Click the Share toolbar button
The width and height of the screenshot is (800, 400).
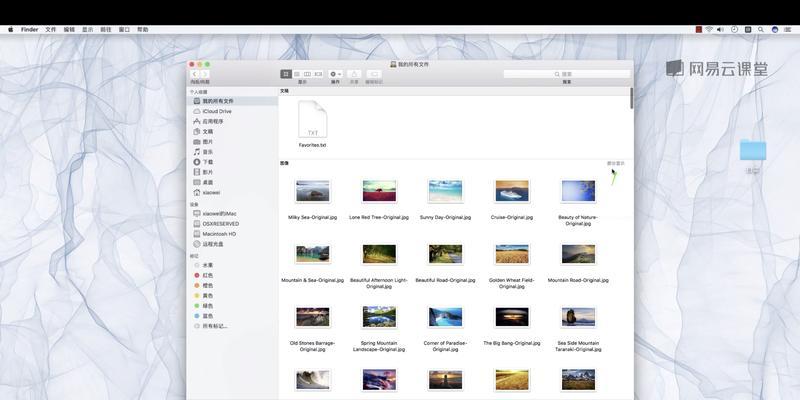coord(354,74)
